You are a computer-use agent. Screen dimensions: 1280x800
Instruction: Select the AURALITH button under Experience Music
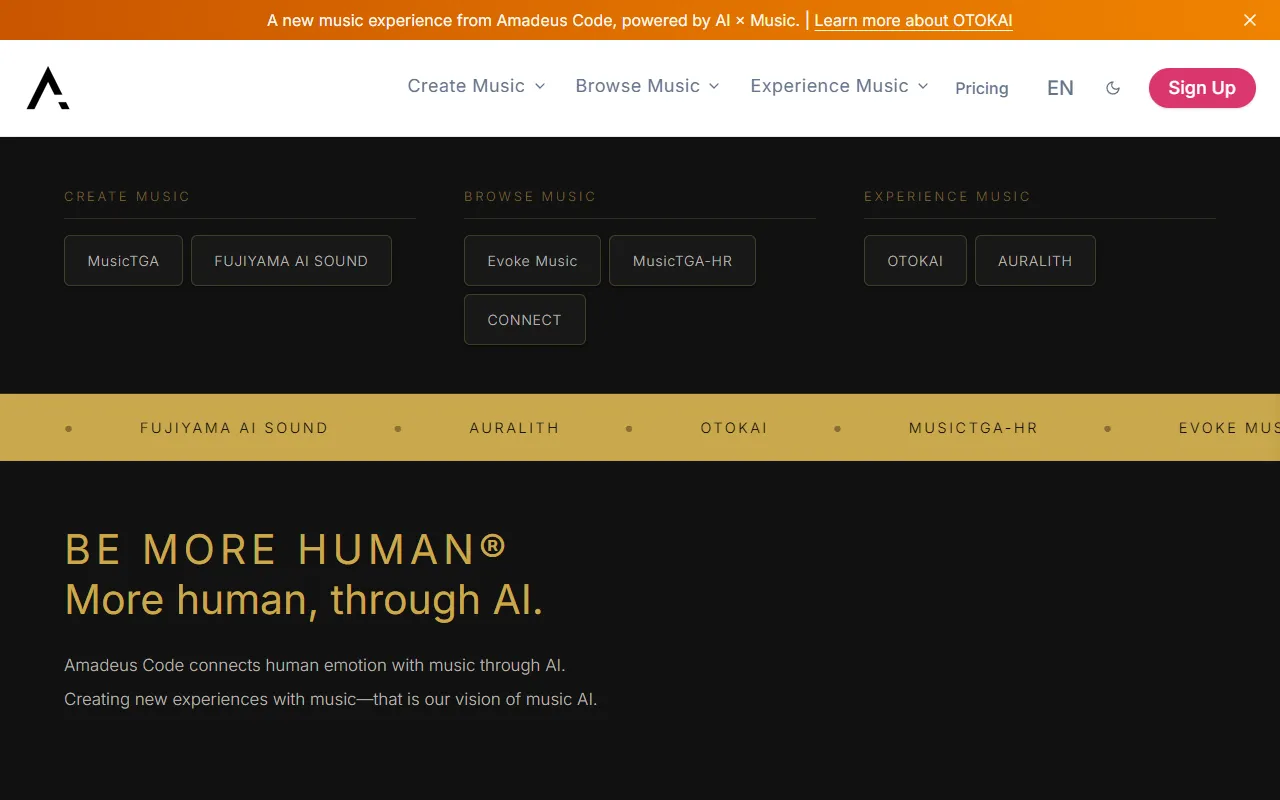click(x=1035, y=261)
